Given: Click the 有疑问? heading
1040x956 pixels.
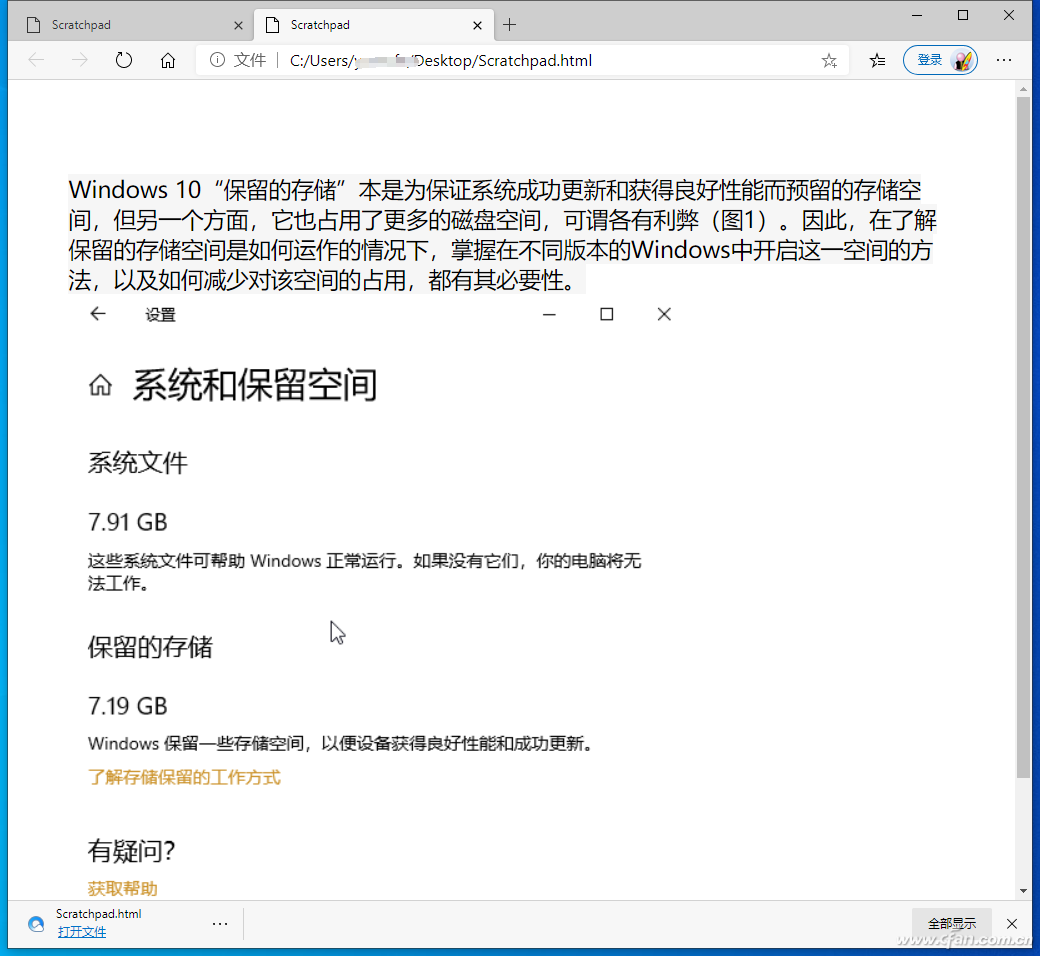Looking at the screenshot, I should click(x=131, y=851).
